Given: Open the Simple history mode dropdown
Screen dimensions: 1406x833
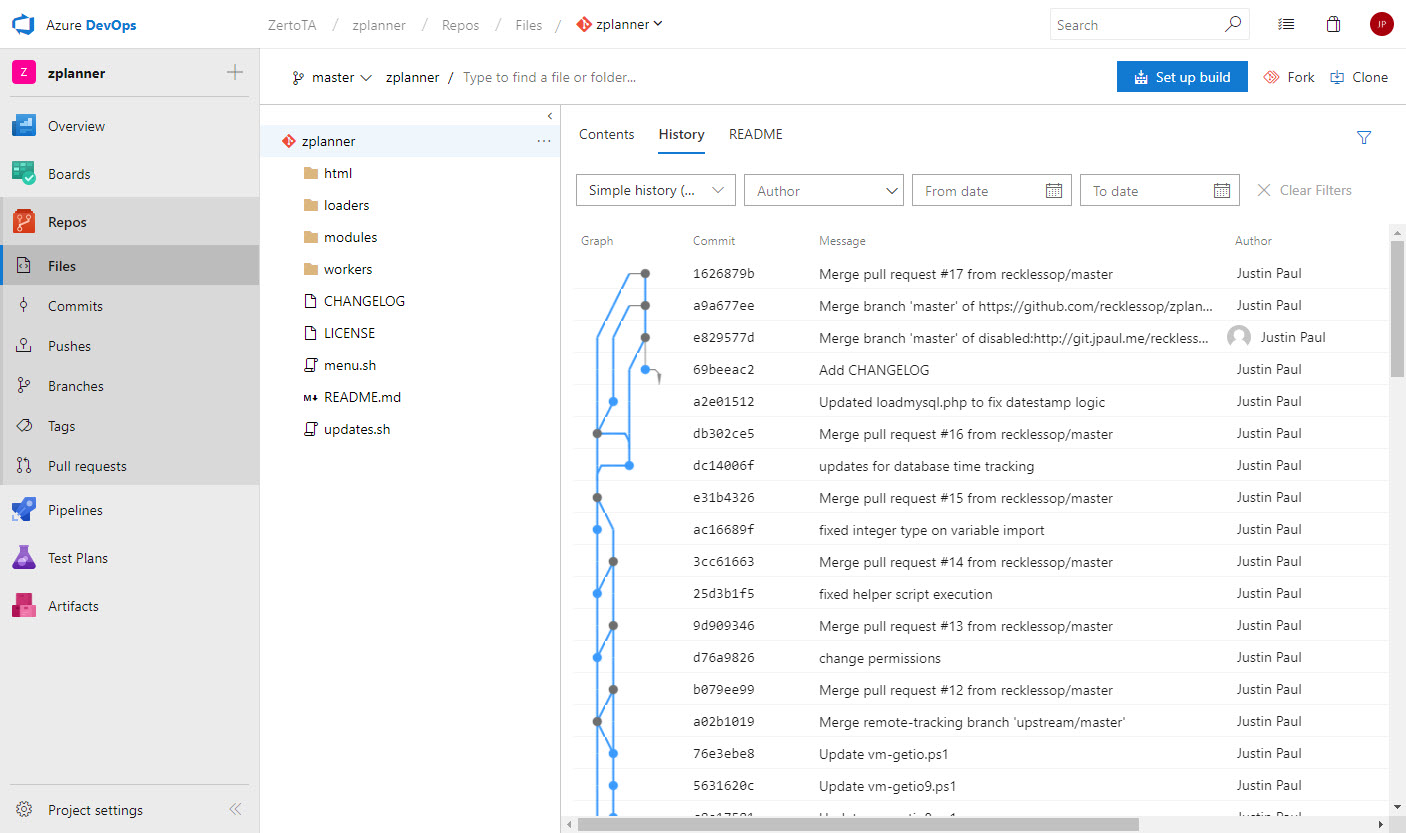Looking at the screenshot, I should tap(656, 190).
